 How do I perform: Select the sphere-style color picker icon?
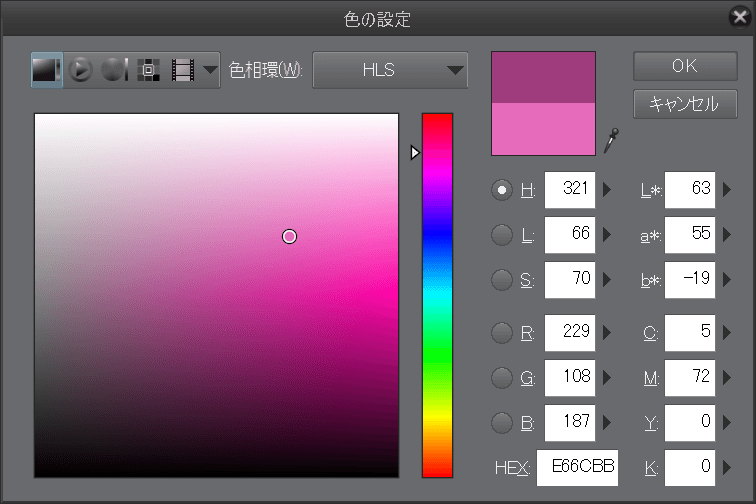click(114, 70)
